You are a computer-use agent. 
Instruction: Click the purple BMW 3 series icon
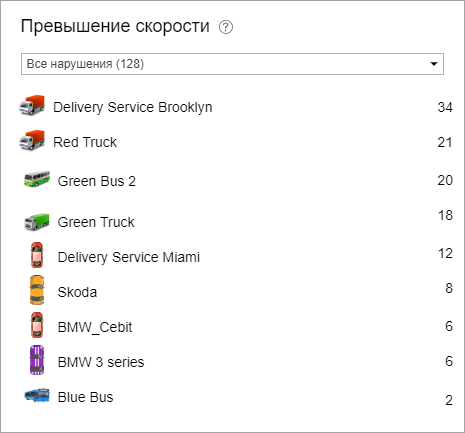[37, 360]
